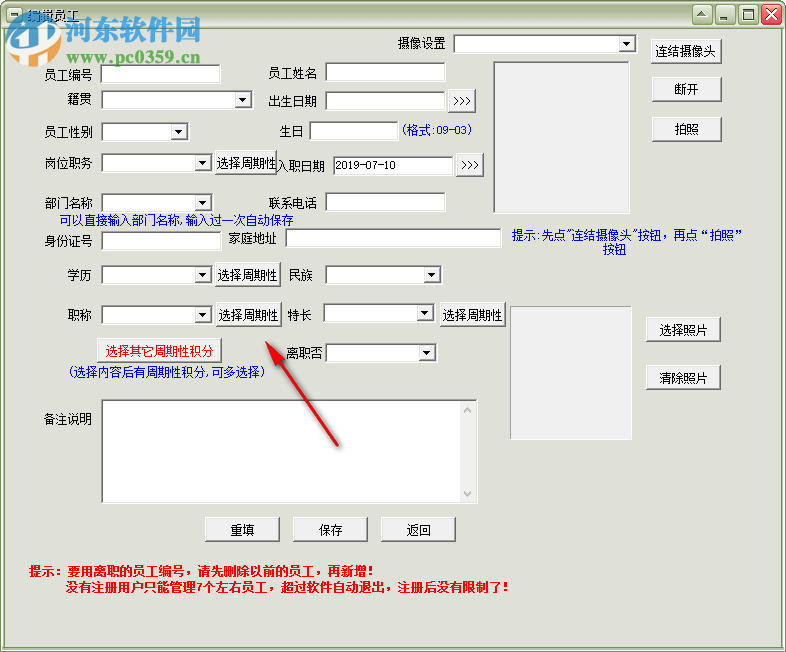
Task: Click the roll-up arrow title bar button
Action: [x=702, y=15]
